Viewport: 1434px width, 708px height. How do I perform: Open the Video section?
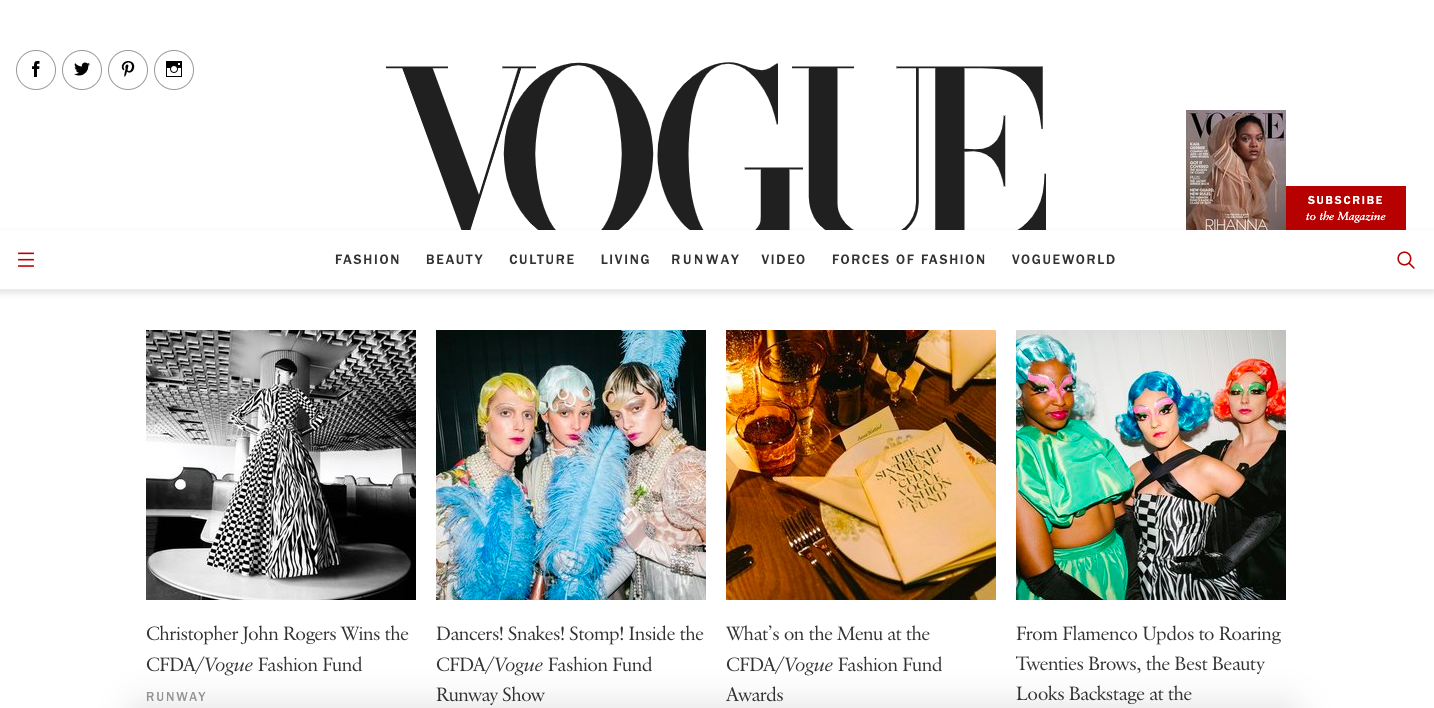784,259
